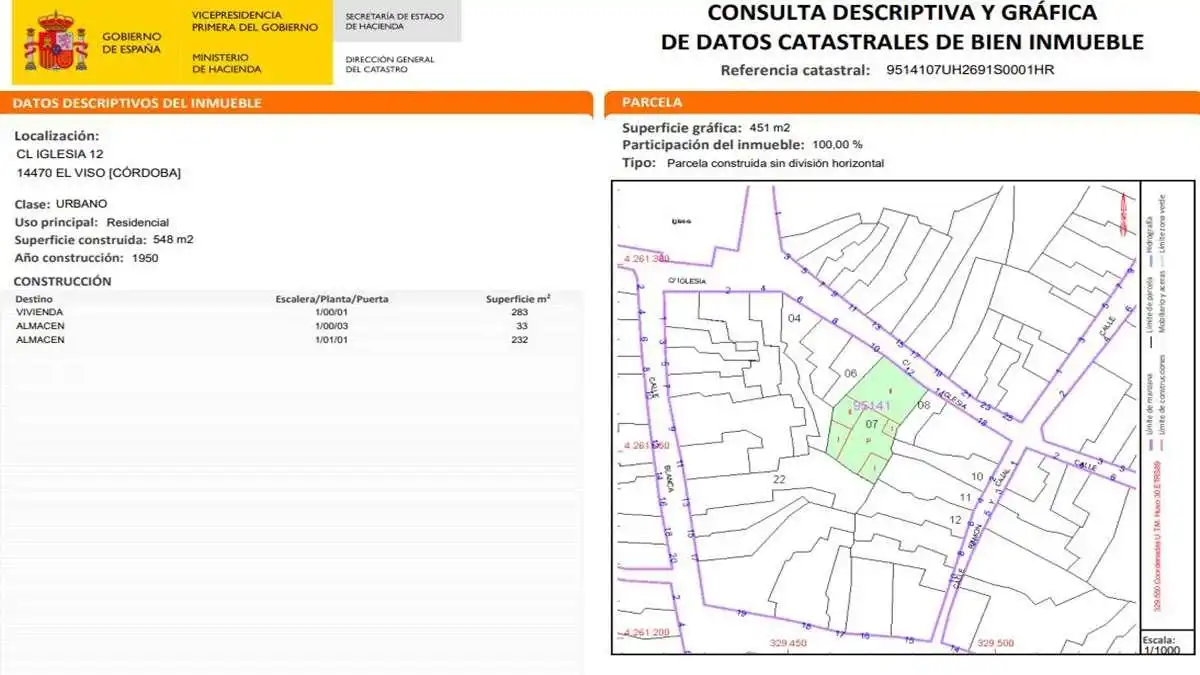
Task: Click the 'Escalera/Planta/Puerta' column header
Action: click(332, 299)
